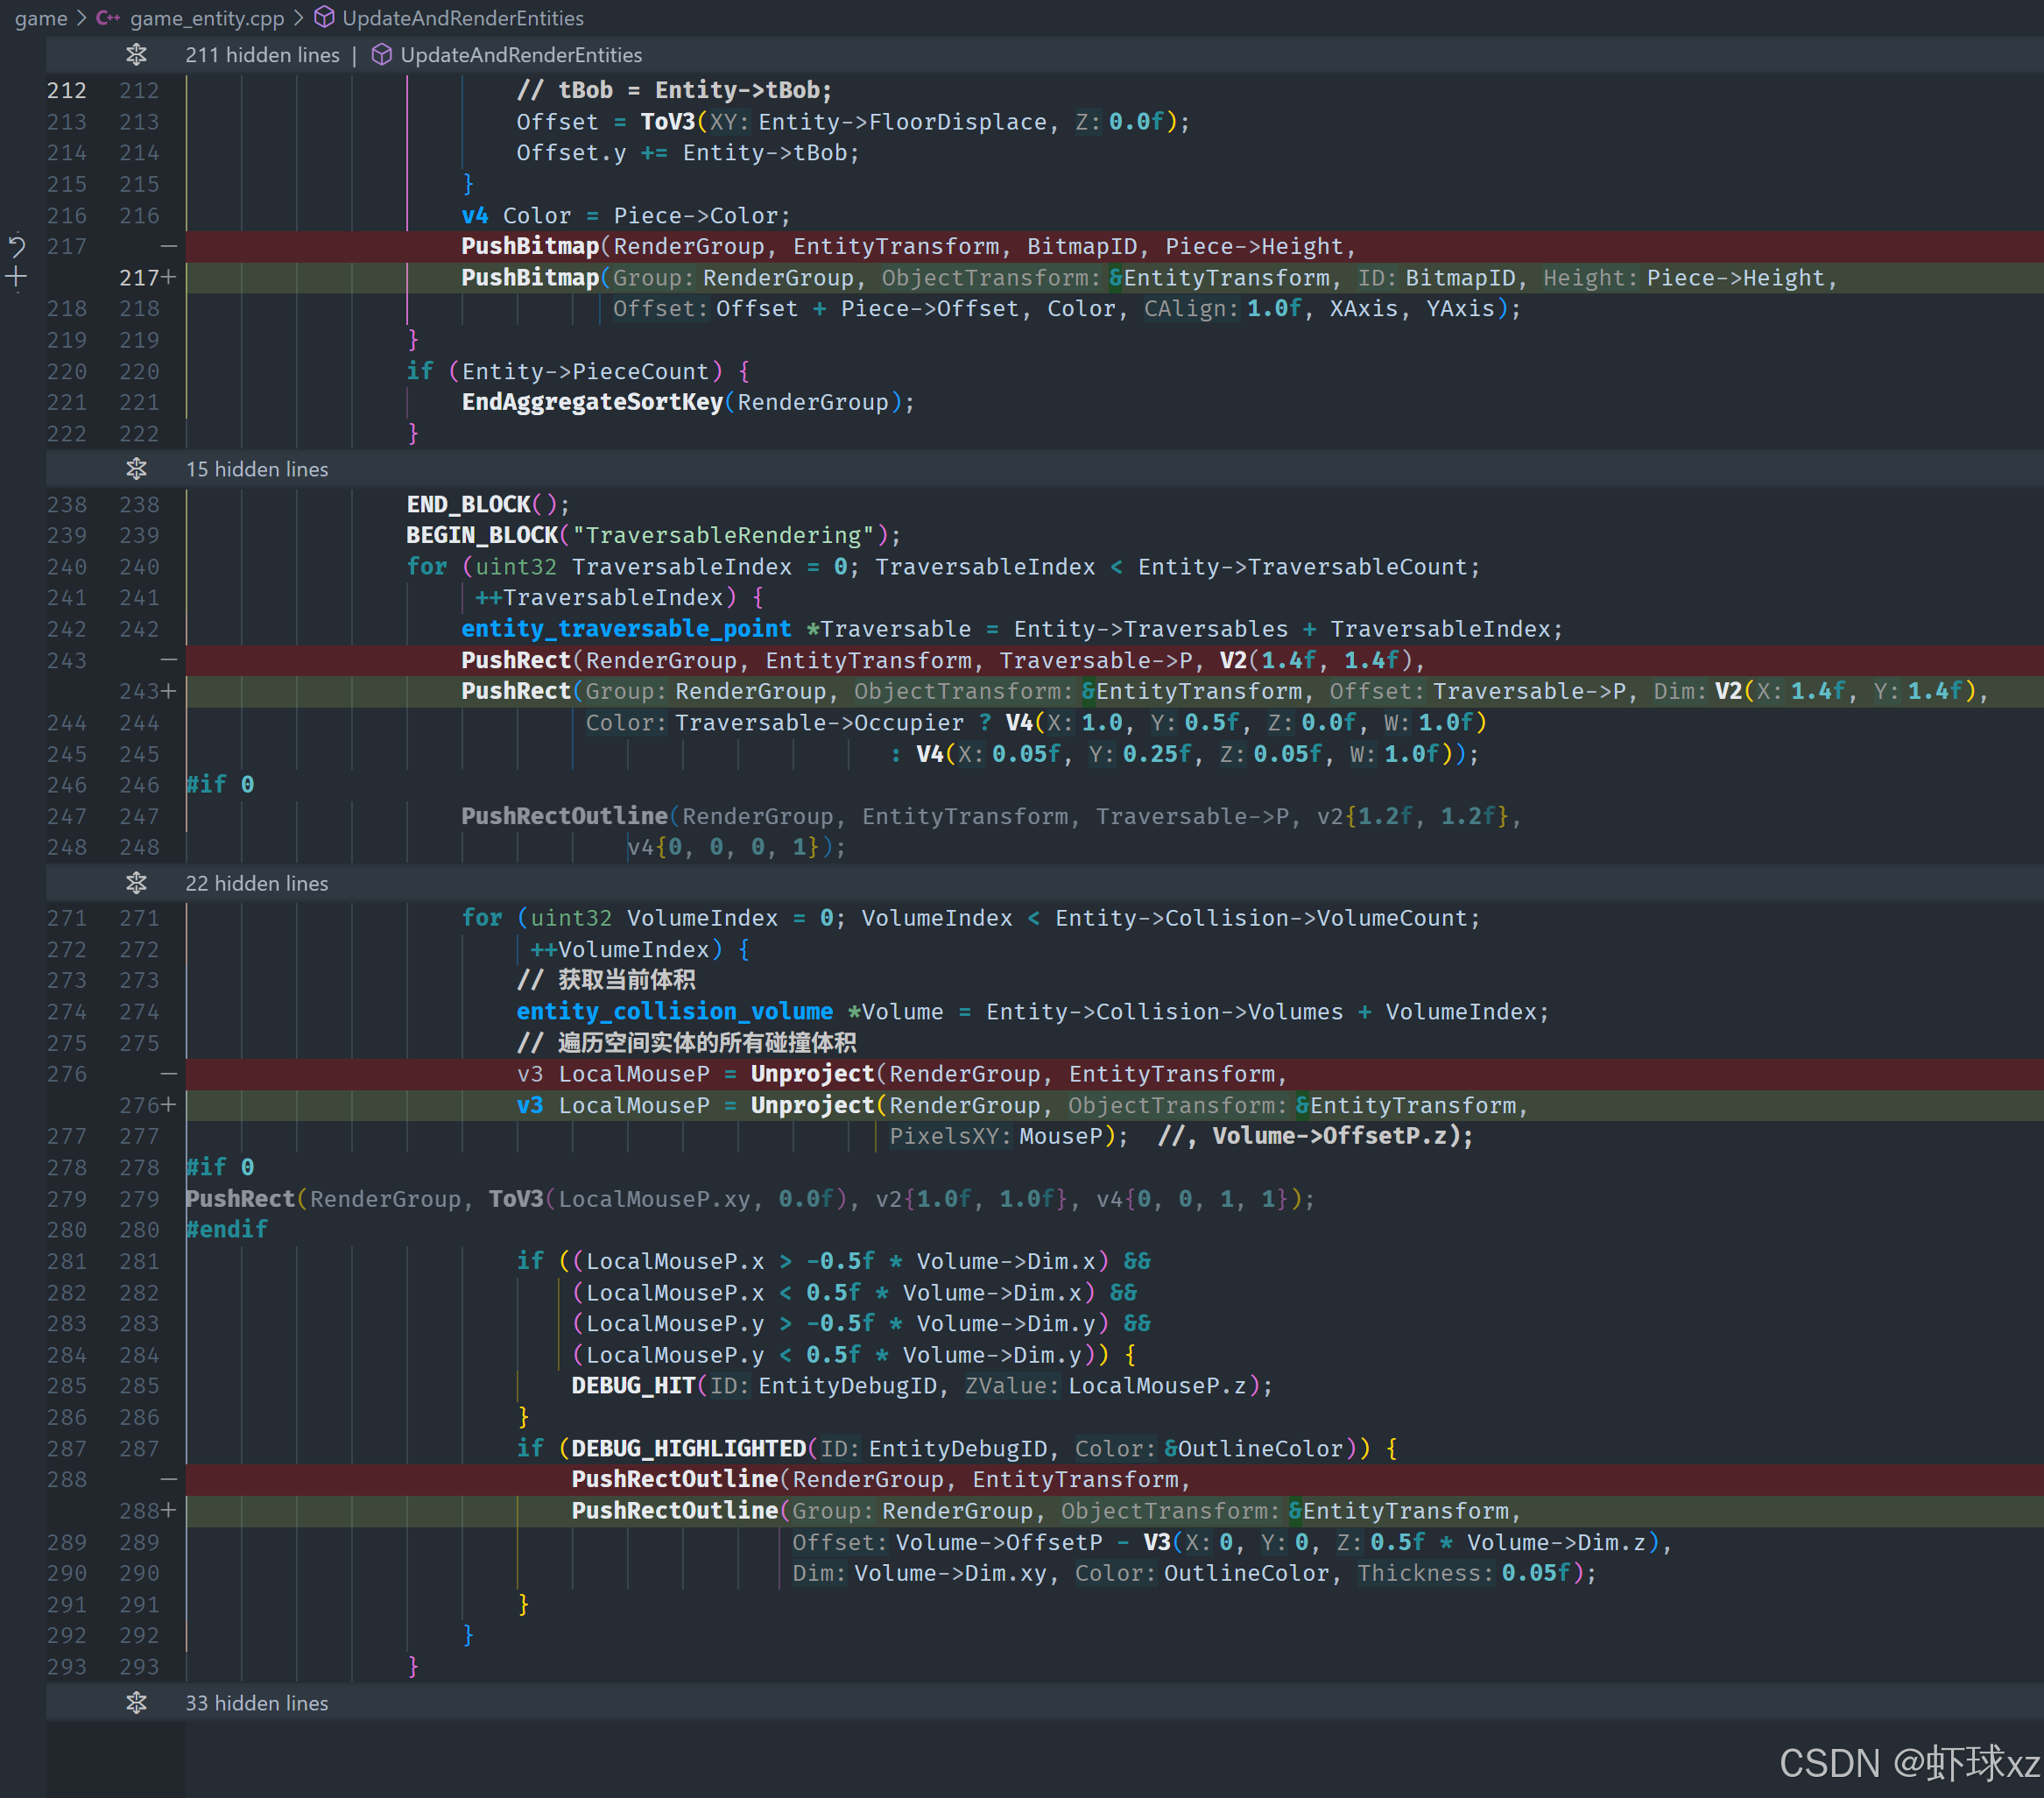Click the C++ file icon in breadcrumb
2044x1798 pixels.
coord(108,18)
